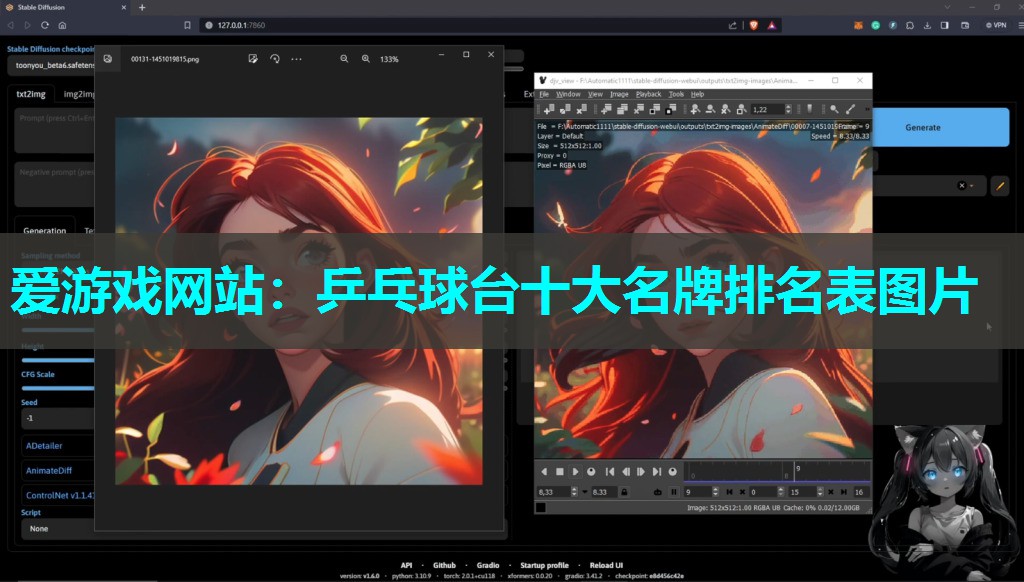Start forward playback in djv_view
This screenshot has width=1024, height=582.
[575, 472]
